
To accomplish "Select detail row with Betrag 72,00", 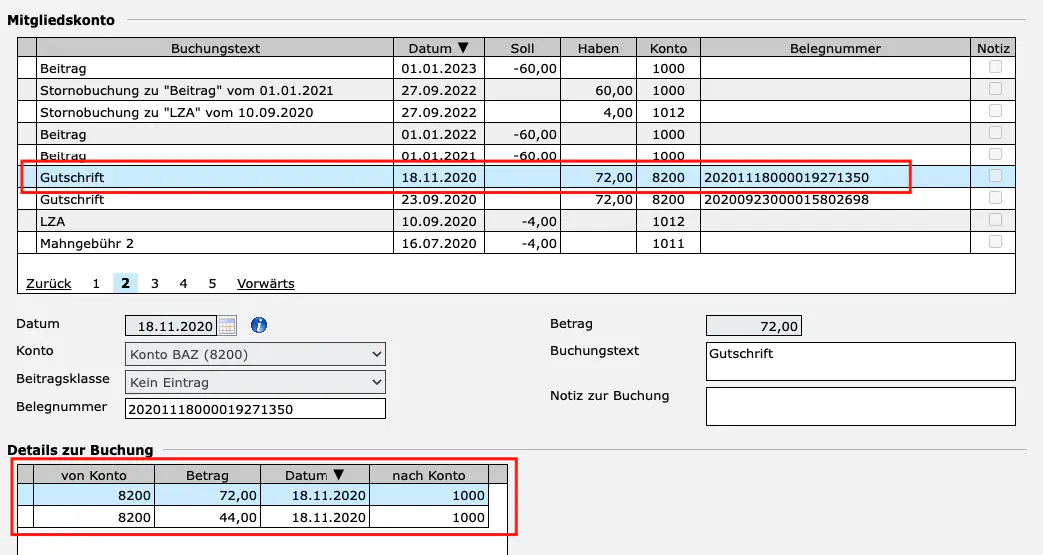I will click(x=253, y=495).
